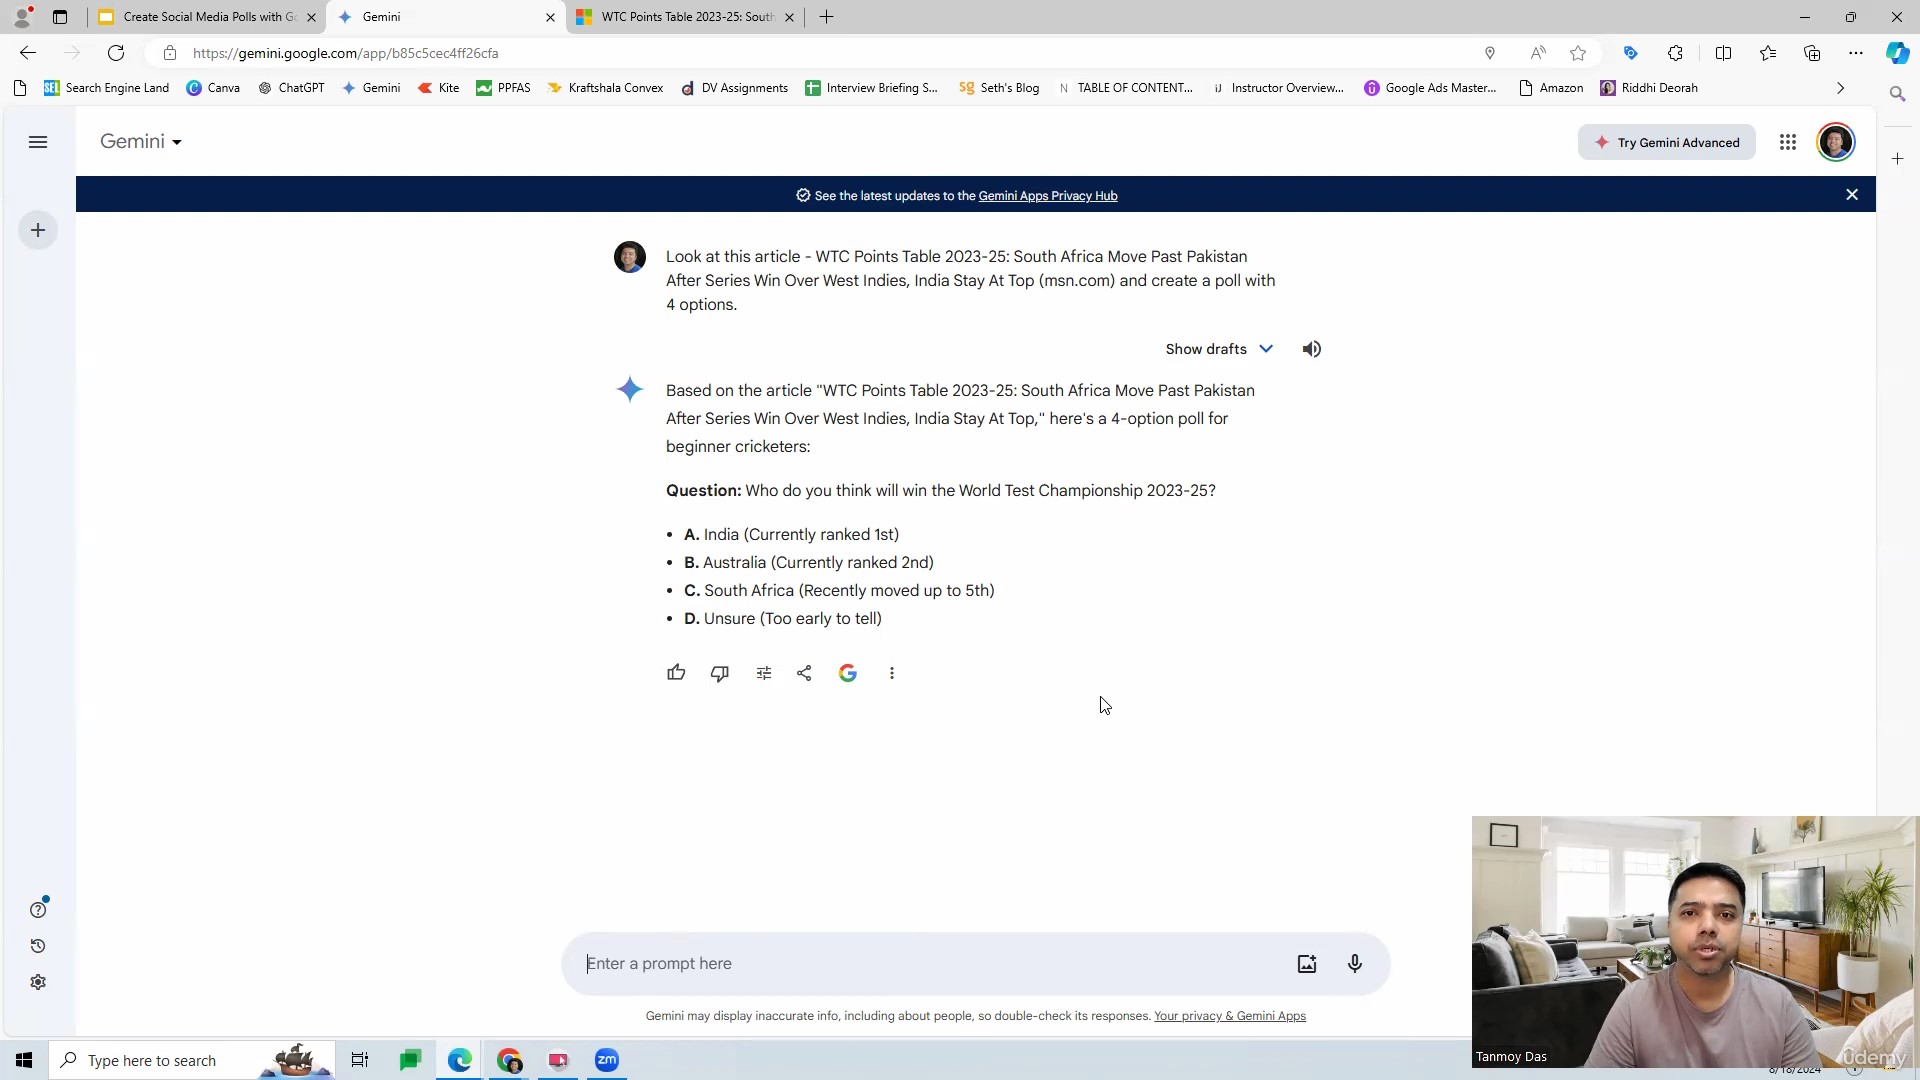This screenshot has height=1080, width=1920.
Task: Upload image using the image icon
Action: click(1307, 964)
